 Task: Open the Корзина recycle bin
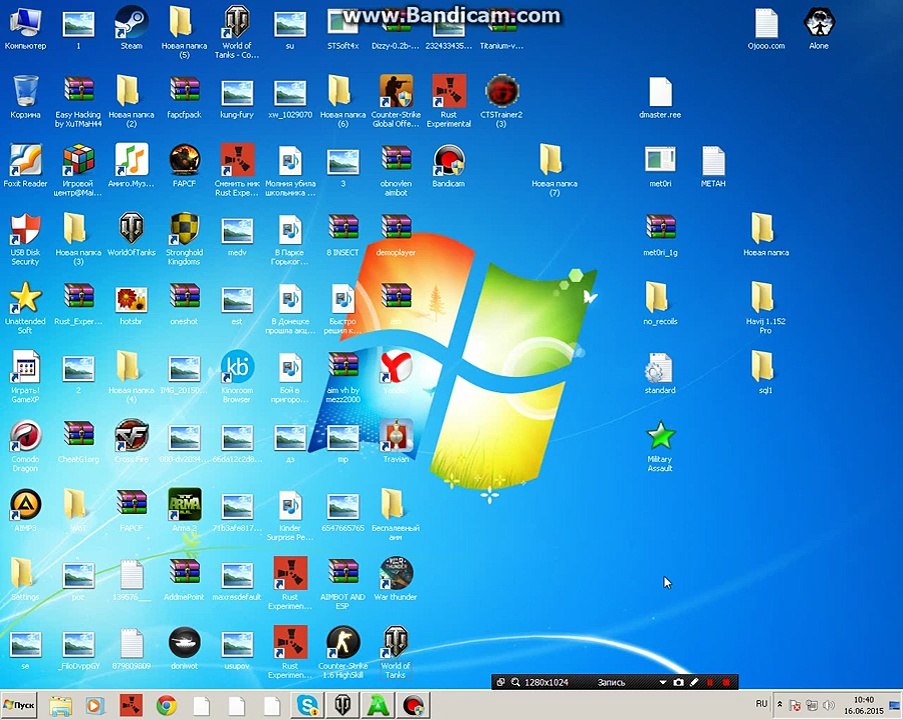[25, 97]
